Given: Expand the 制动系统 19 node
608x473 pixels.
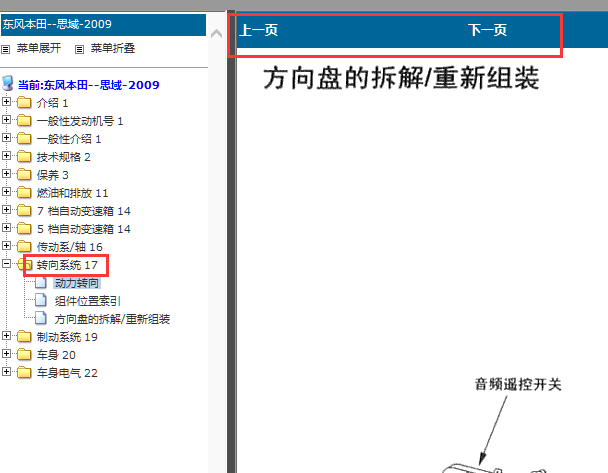Looking at the screenshot, I should (6, 335).
